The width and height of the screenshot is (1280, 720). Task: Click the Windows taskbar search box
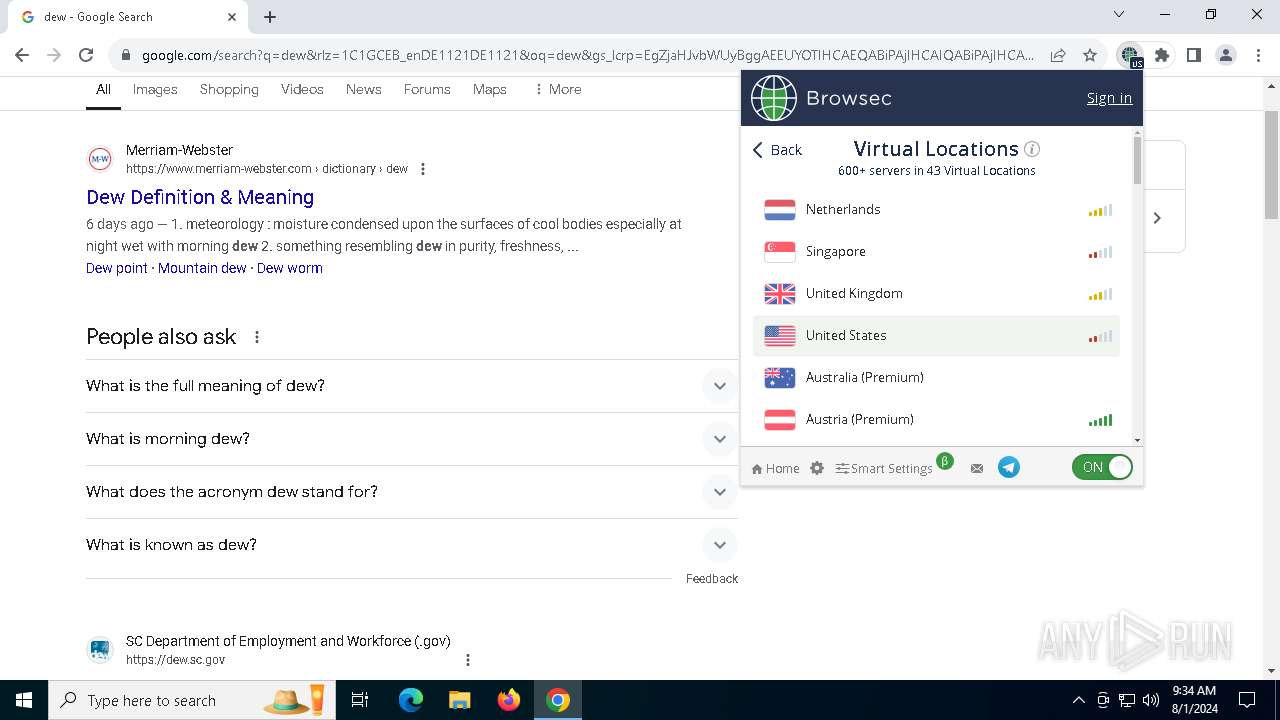point(190,700)
